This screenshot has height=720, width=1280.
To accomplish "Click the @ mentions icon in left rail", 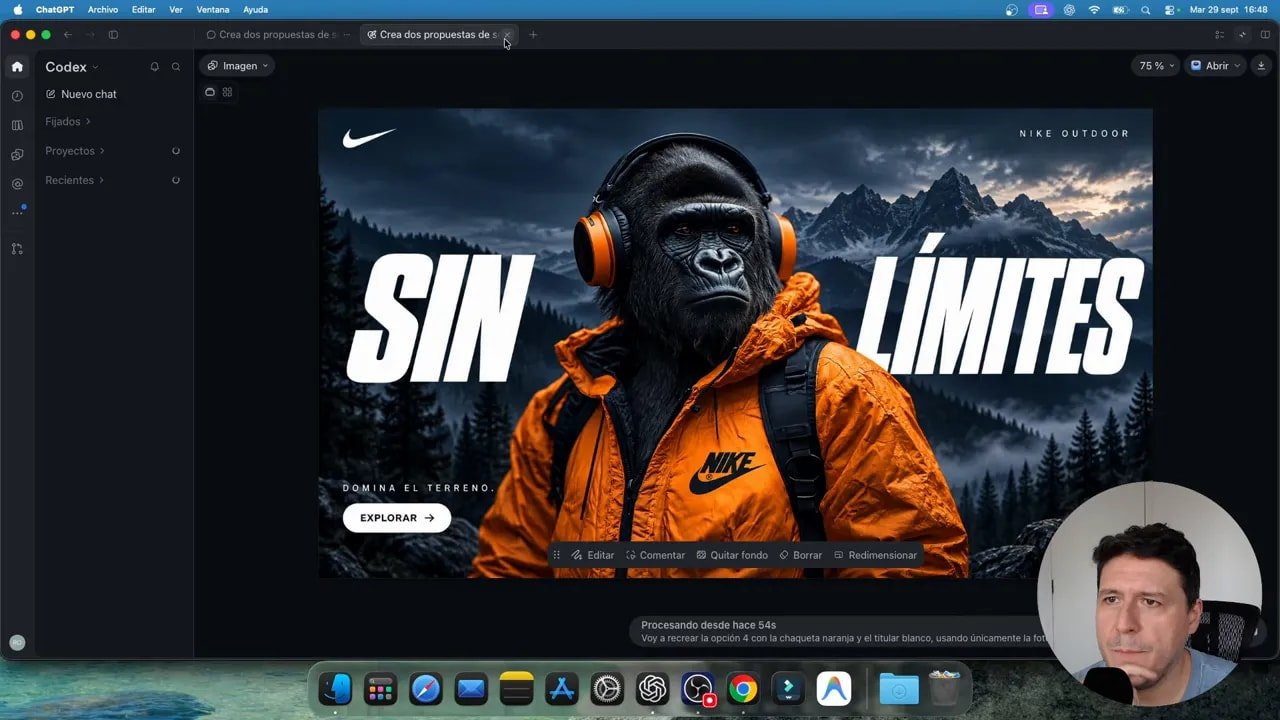I will click(17, 184).
